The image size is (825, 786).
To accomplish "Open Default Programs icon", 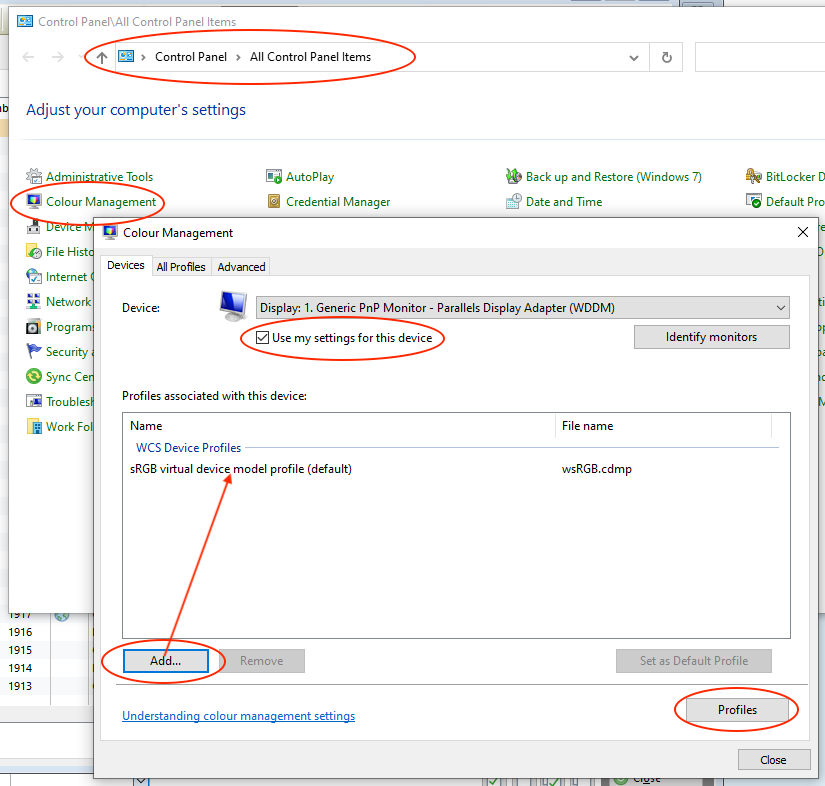I will click(x=753, y=201).
